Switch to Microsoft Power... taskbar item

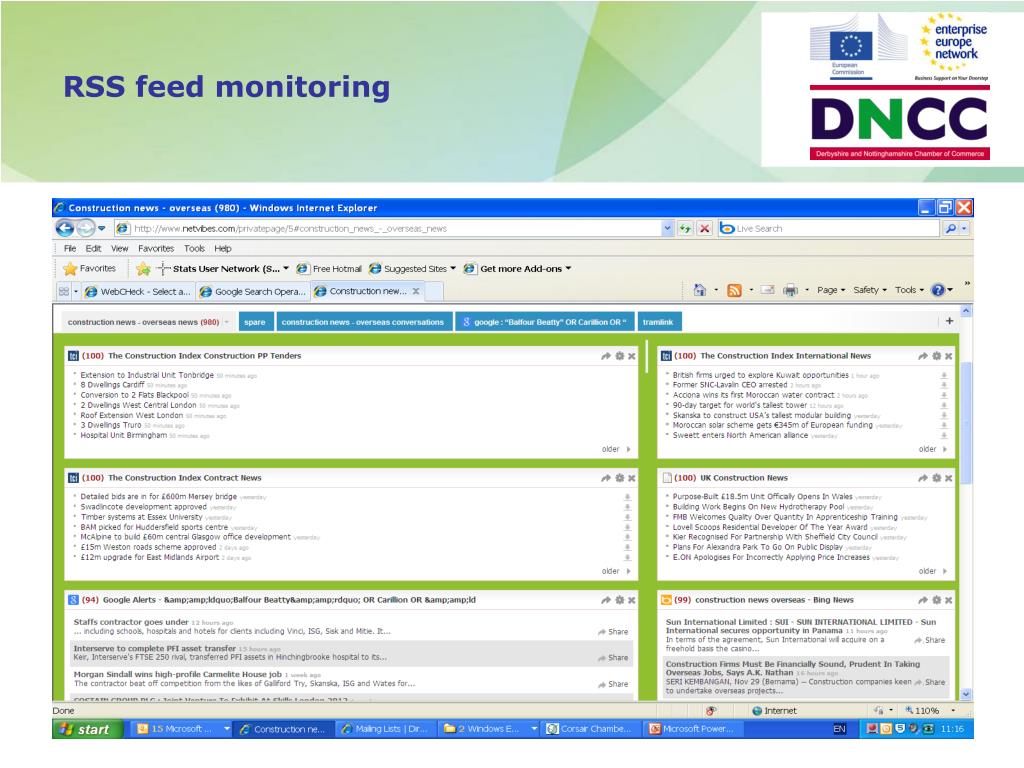[691, 729]
